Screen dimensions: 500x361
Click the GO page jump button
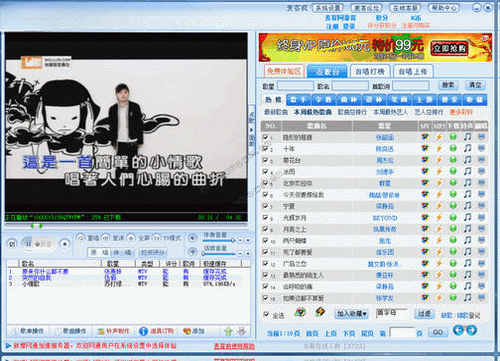coord(438,332)
